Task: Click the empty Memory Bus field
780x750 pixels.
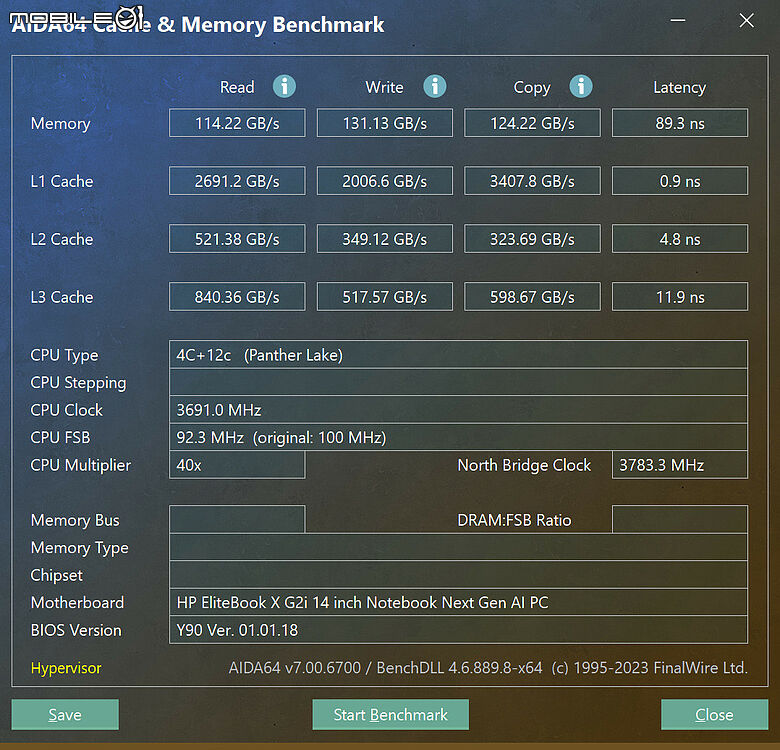Action: tap(237, 520)
